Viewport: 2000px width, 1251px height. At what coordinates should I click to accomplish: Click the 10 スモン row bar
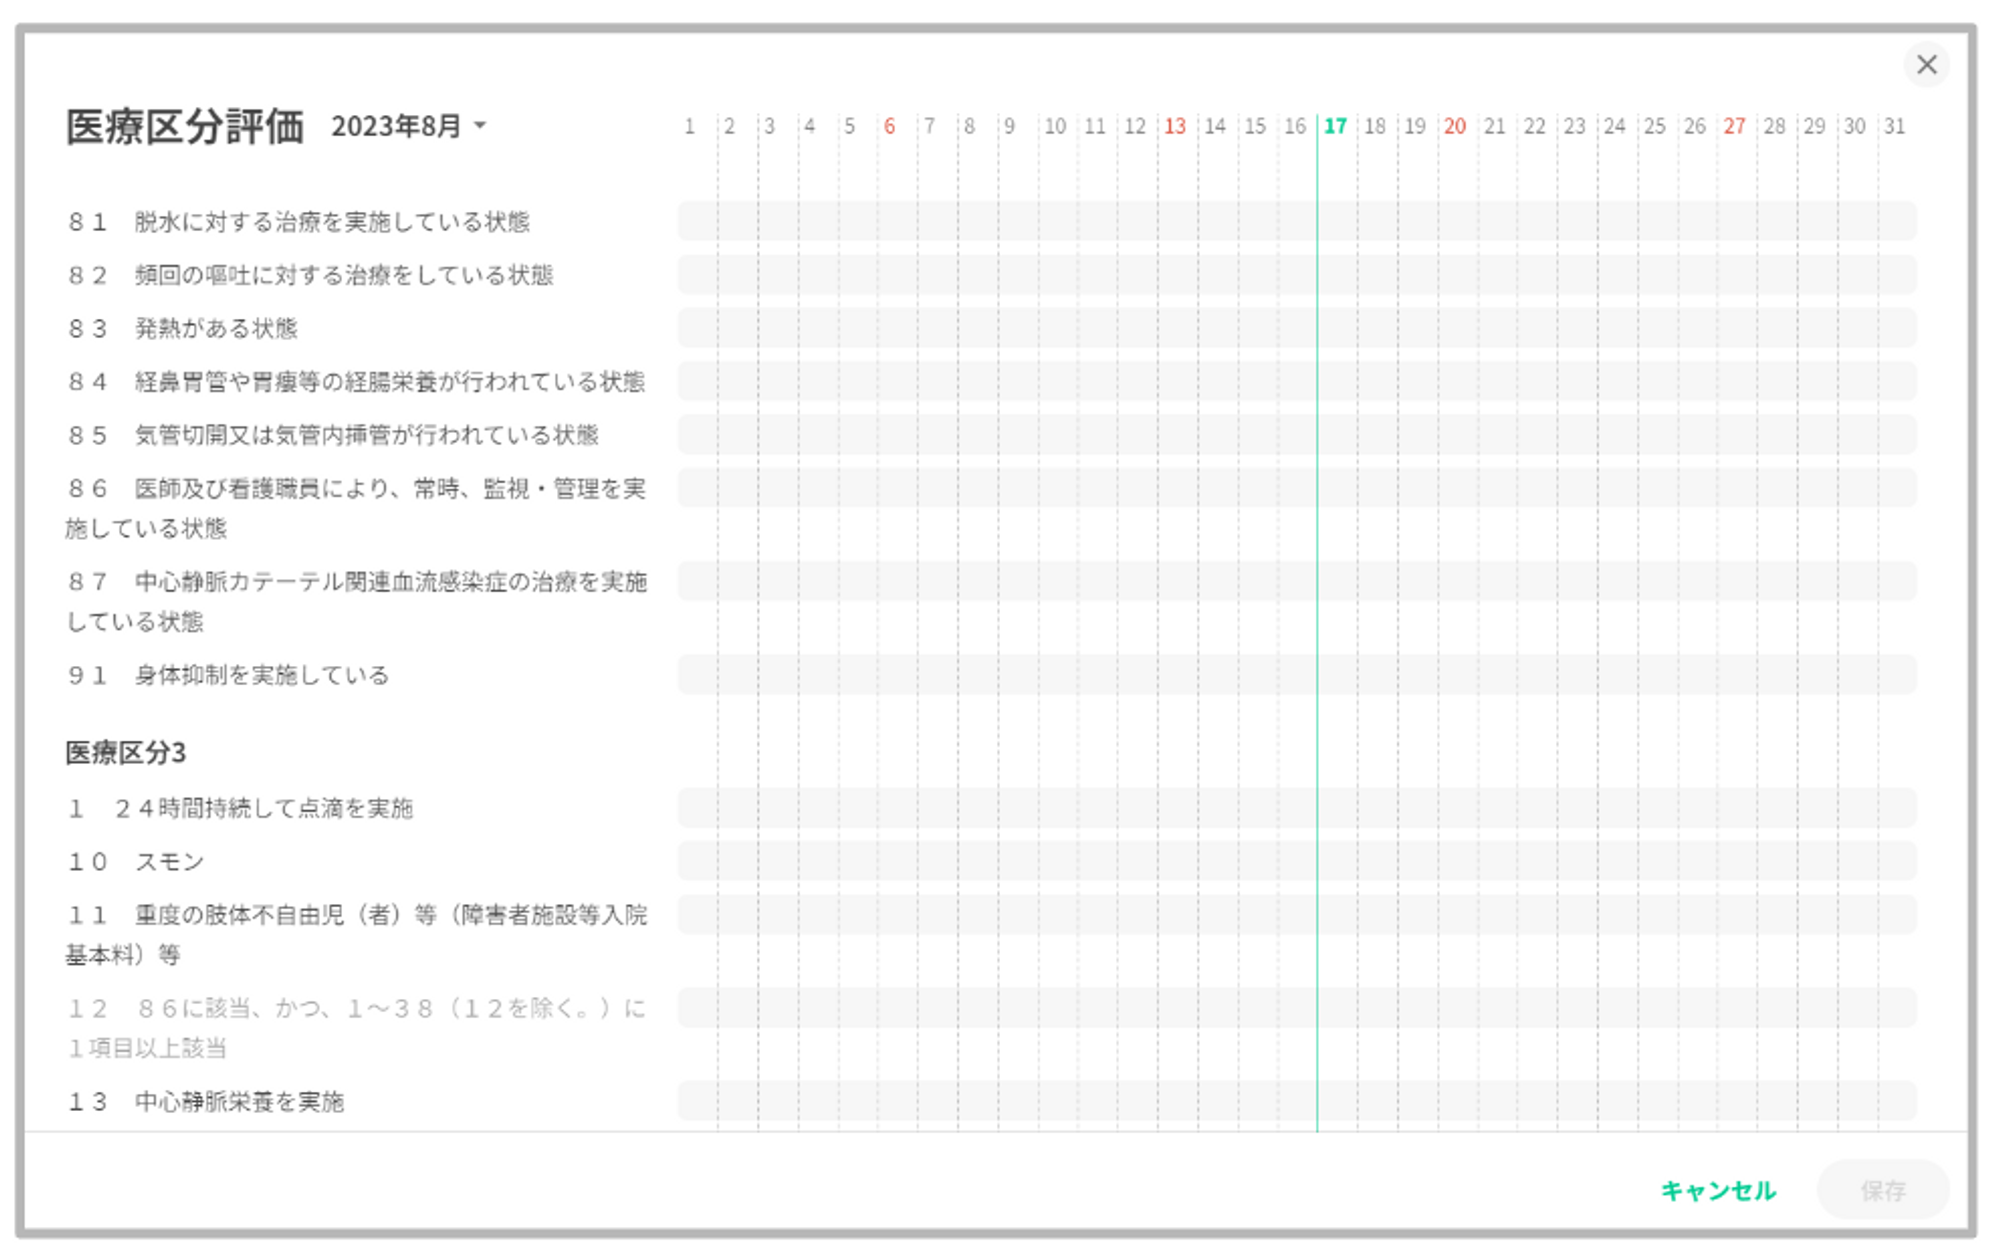(x=1296, y=861)
